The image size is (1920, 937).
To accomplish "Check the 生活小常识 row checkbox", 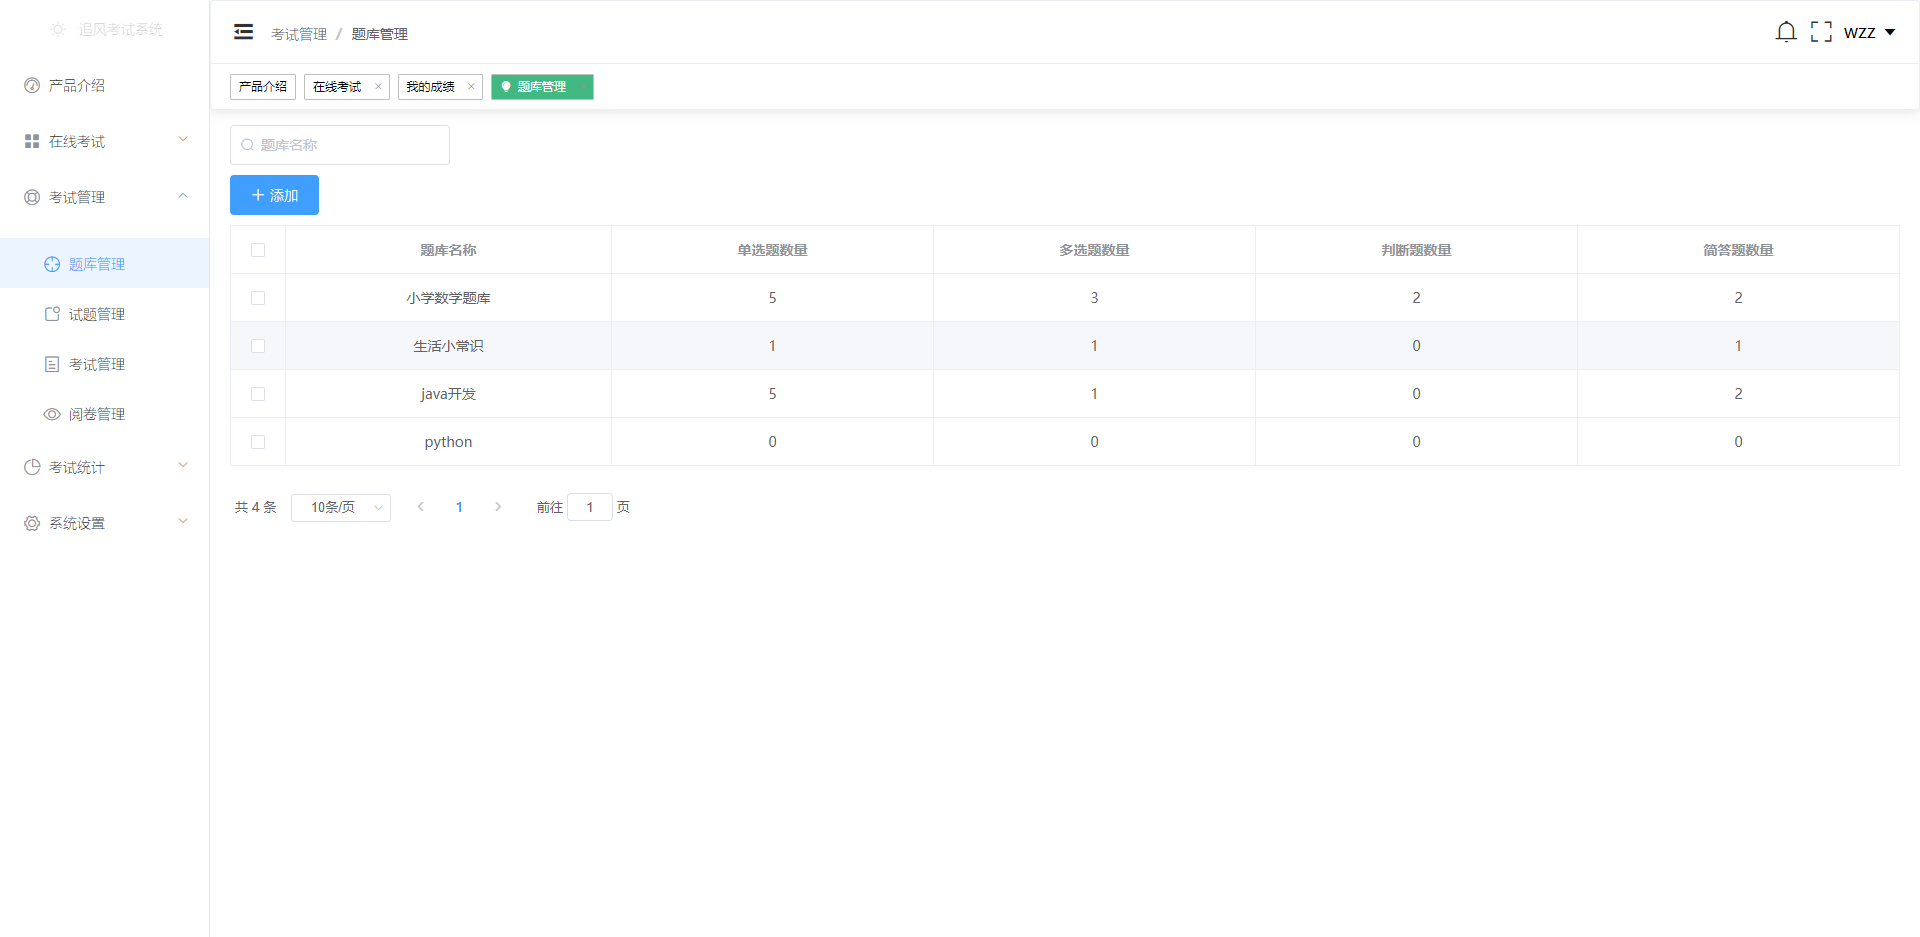I will pyautogui.click(x=258, y=346).
